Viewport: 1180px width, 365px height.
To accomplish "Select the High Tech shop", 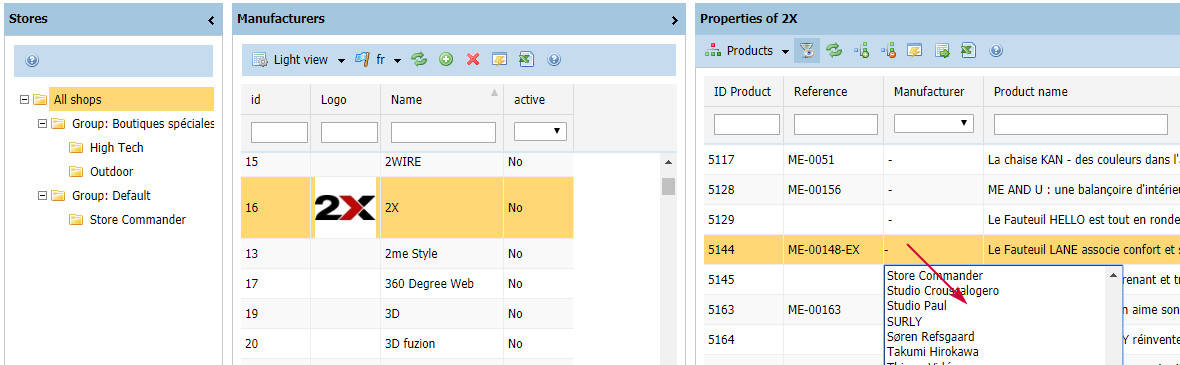I will 117,148.
